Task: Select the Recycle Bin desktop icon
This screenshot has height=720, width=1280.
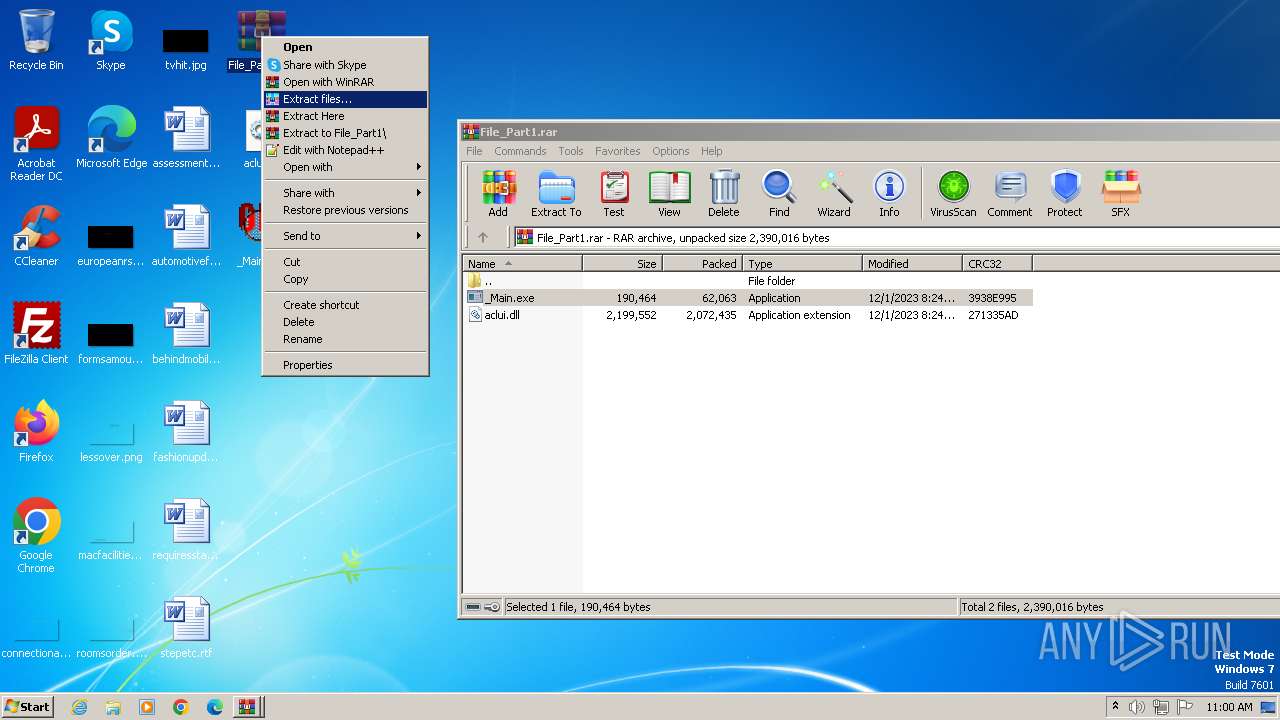Action: 36,40
